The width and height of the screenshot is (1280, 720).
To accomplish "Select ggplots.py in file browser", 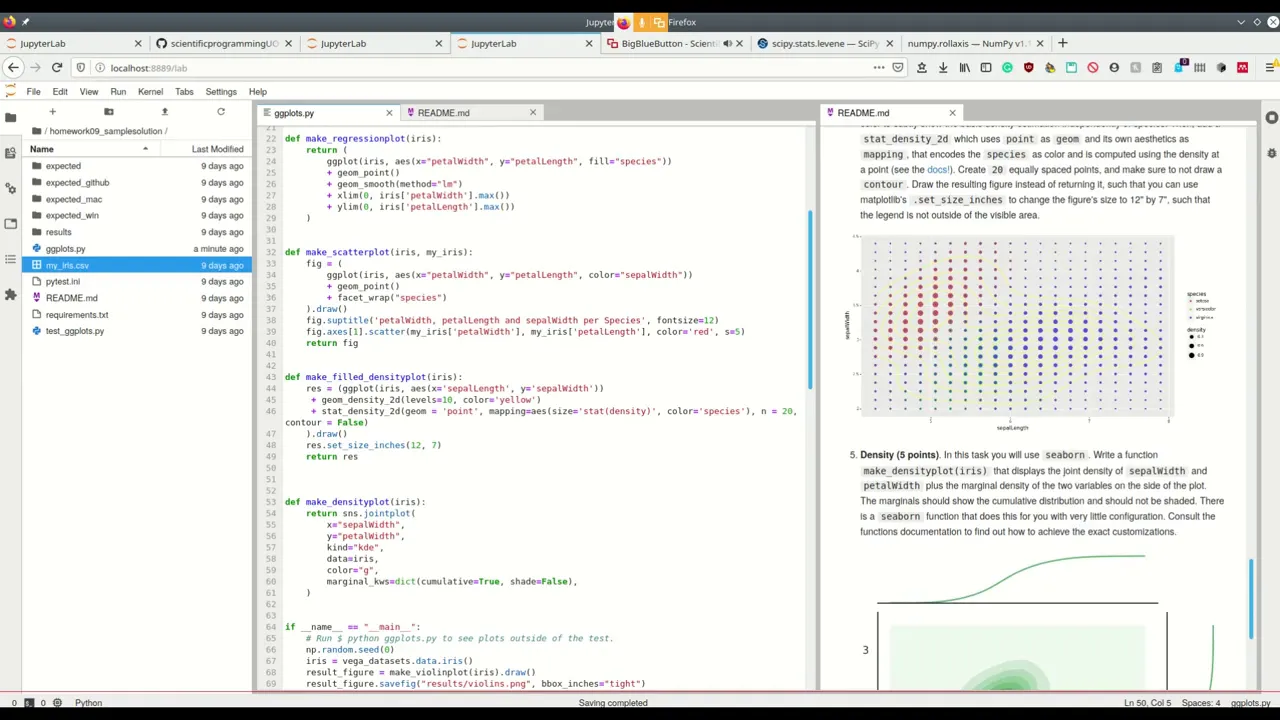I will [137, 249].
